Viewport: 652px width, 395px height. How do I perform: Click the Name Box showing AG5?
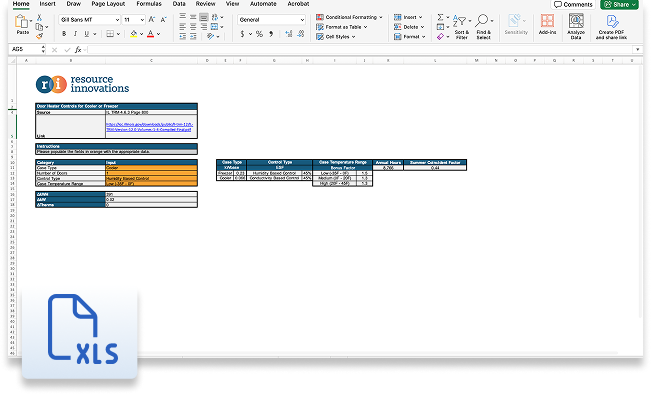(27, 49)
